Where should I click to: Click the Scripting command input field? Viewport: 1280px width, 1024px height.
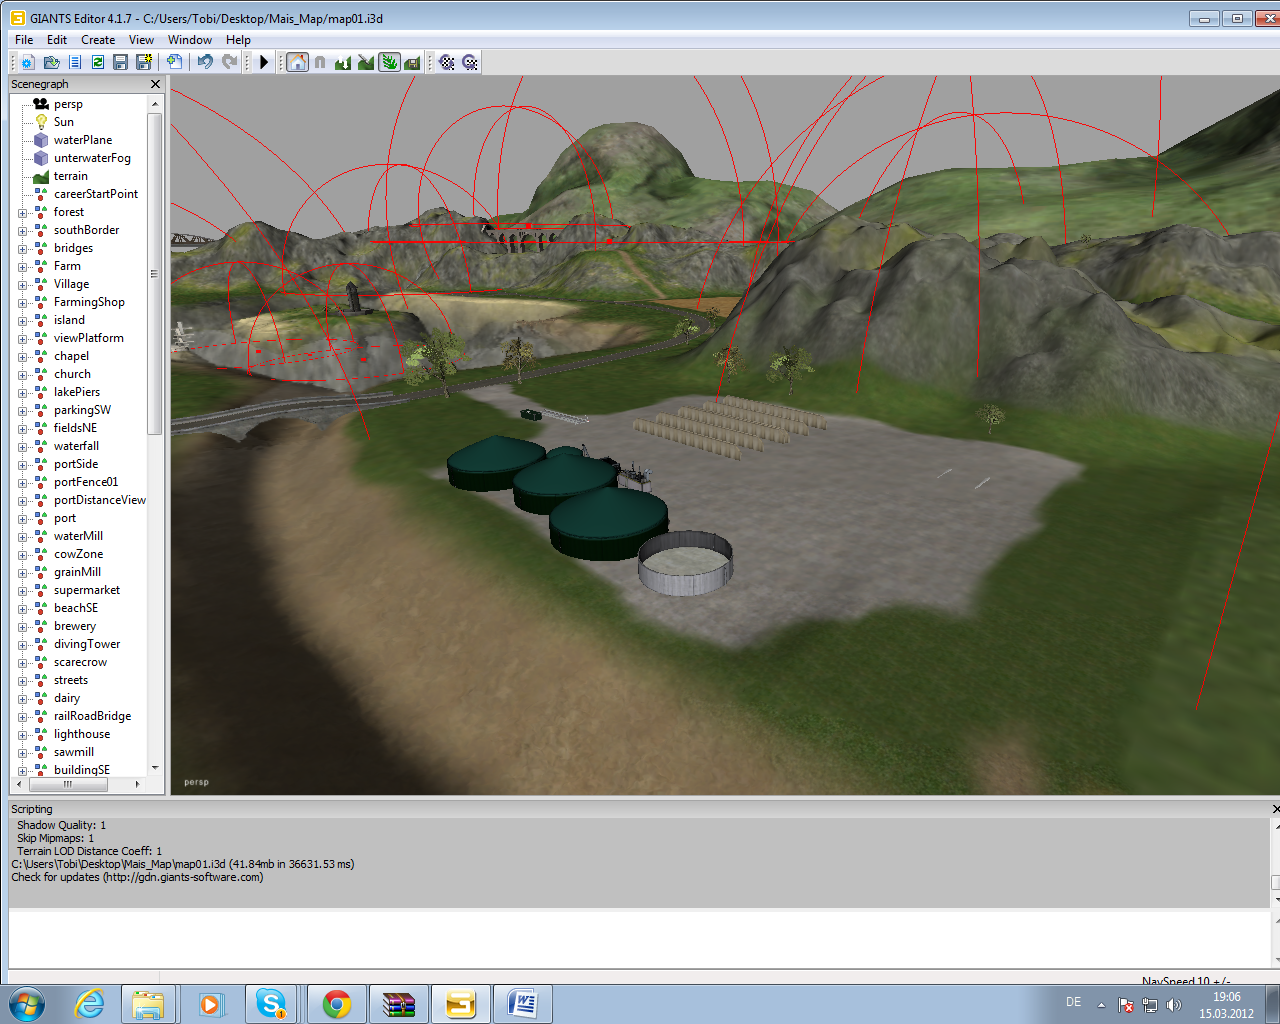pos(638,938)
